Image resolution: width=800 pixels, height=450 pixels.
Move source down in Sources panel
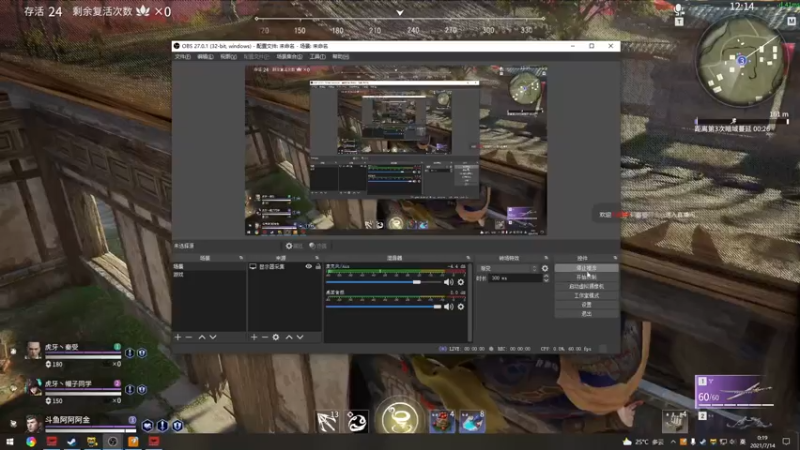(300, 337)
